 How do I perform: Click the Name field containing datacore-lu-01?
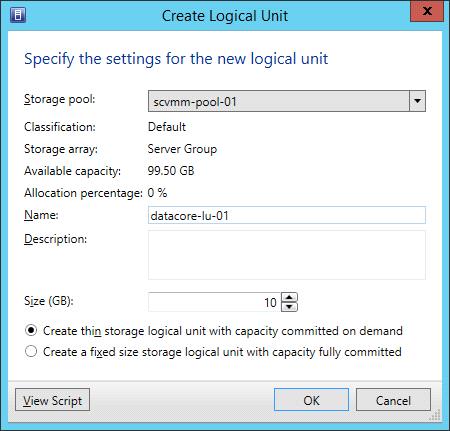[287, 215]
